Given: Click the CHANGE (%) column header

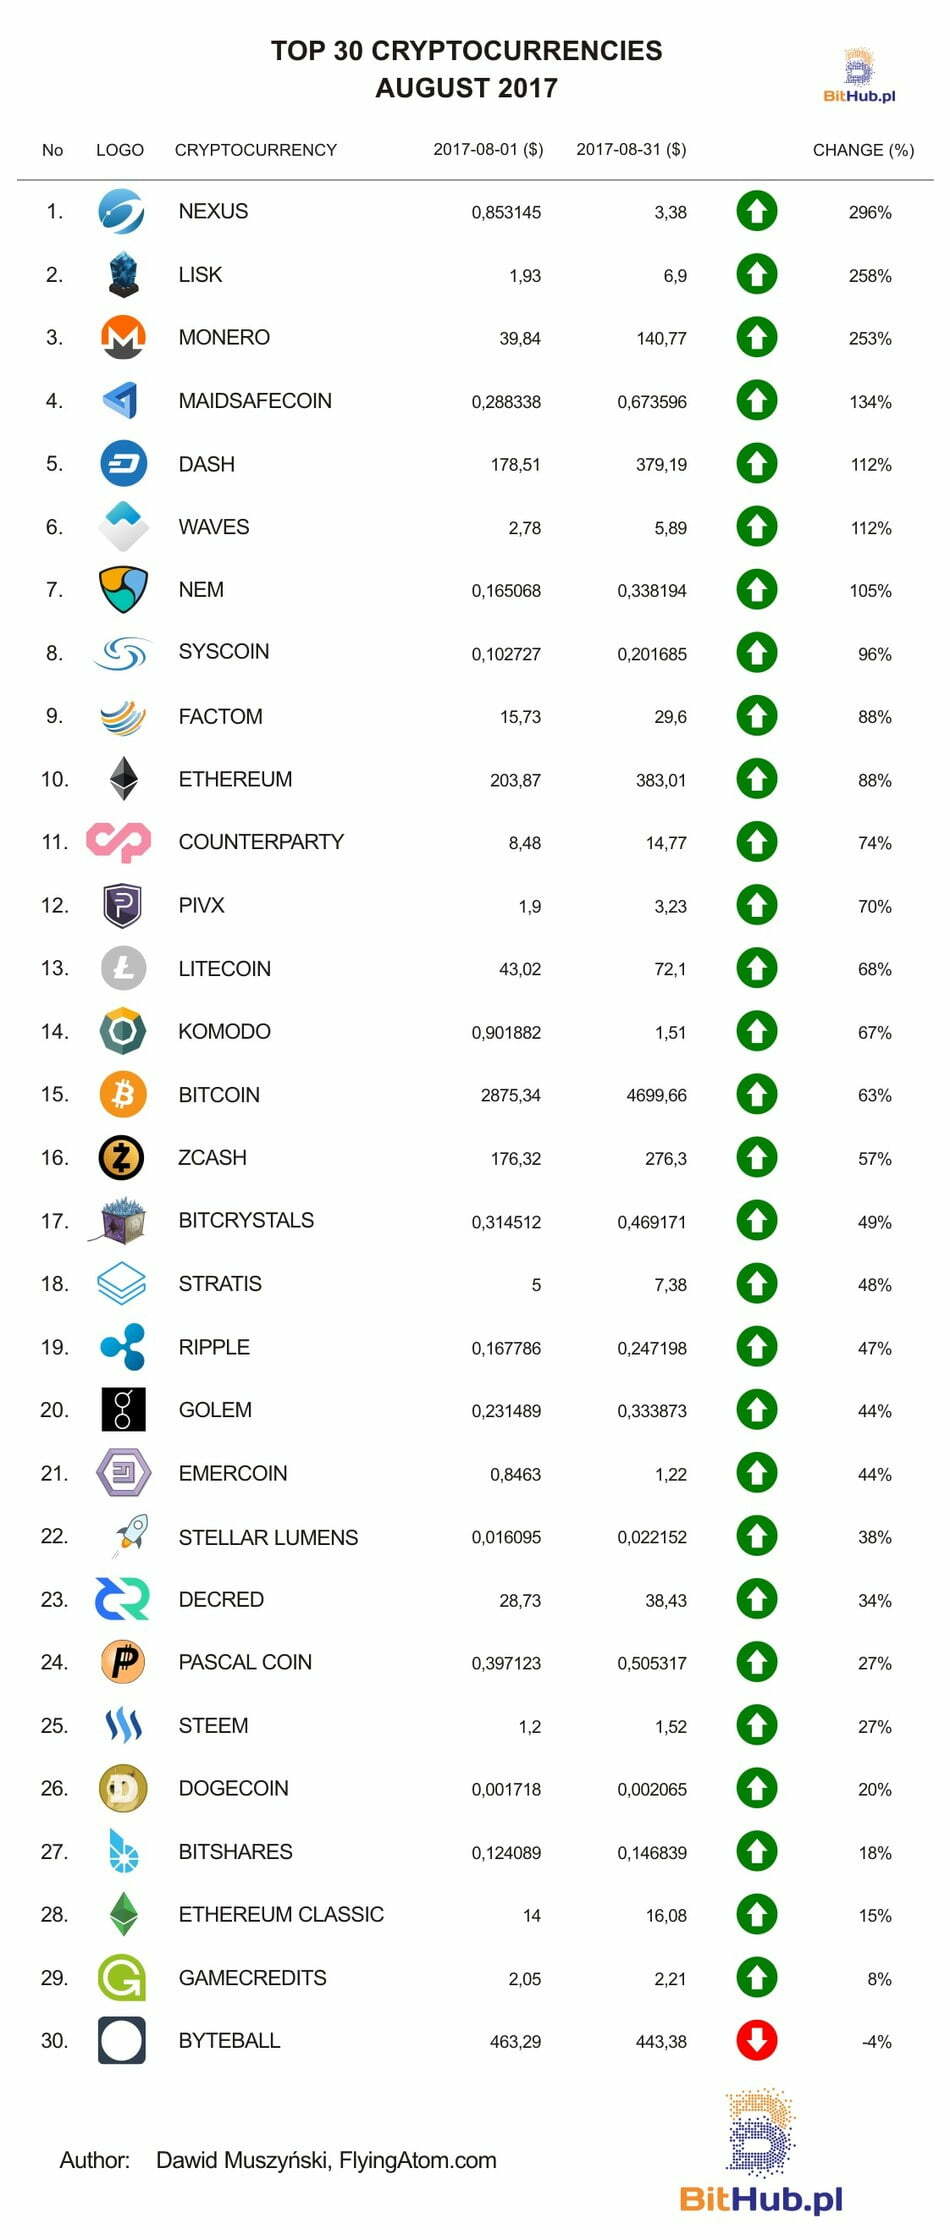Looking at the screenshot, I should click(863, 150).
